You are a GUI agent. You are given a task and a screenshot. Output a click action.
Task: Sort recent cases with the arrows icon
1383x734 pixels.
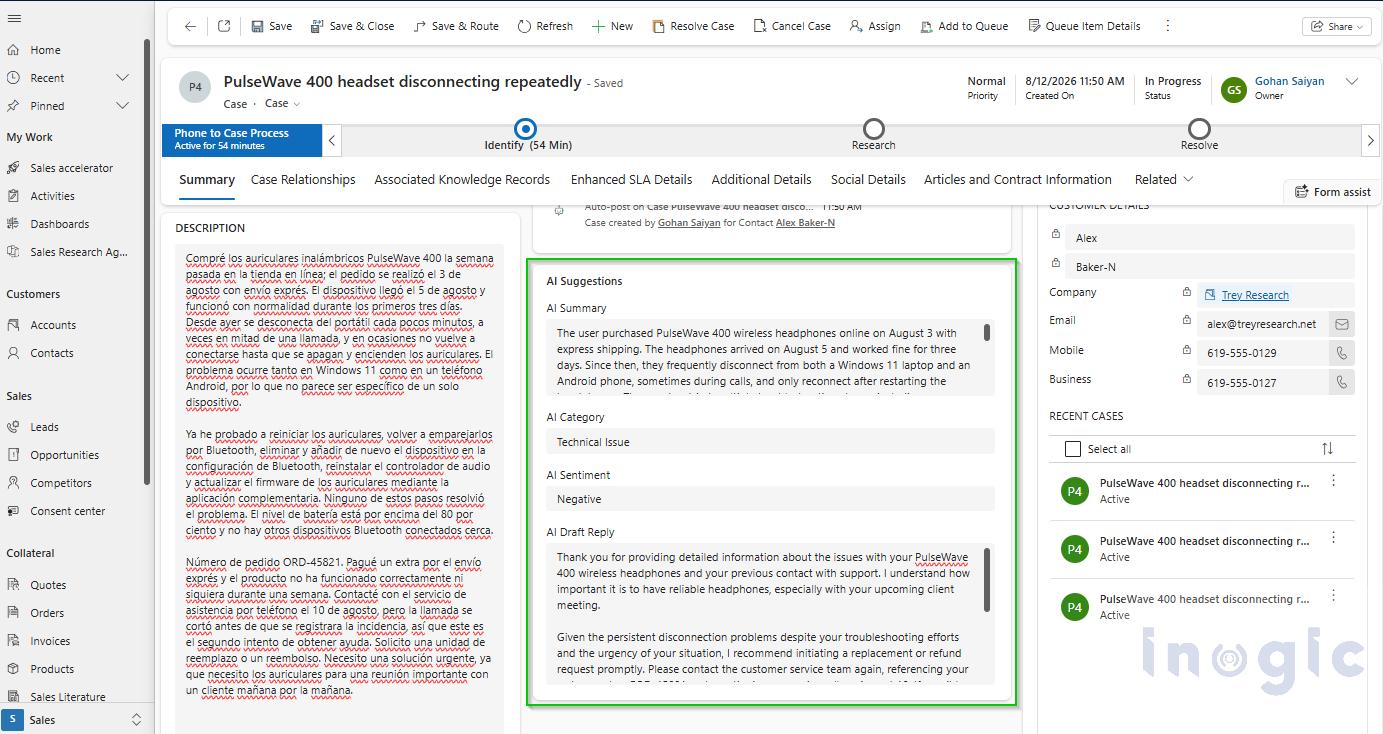(x=1327, y=449)
